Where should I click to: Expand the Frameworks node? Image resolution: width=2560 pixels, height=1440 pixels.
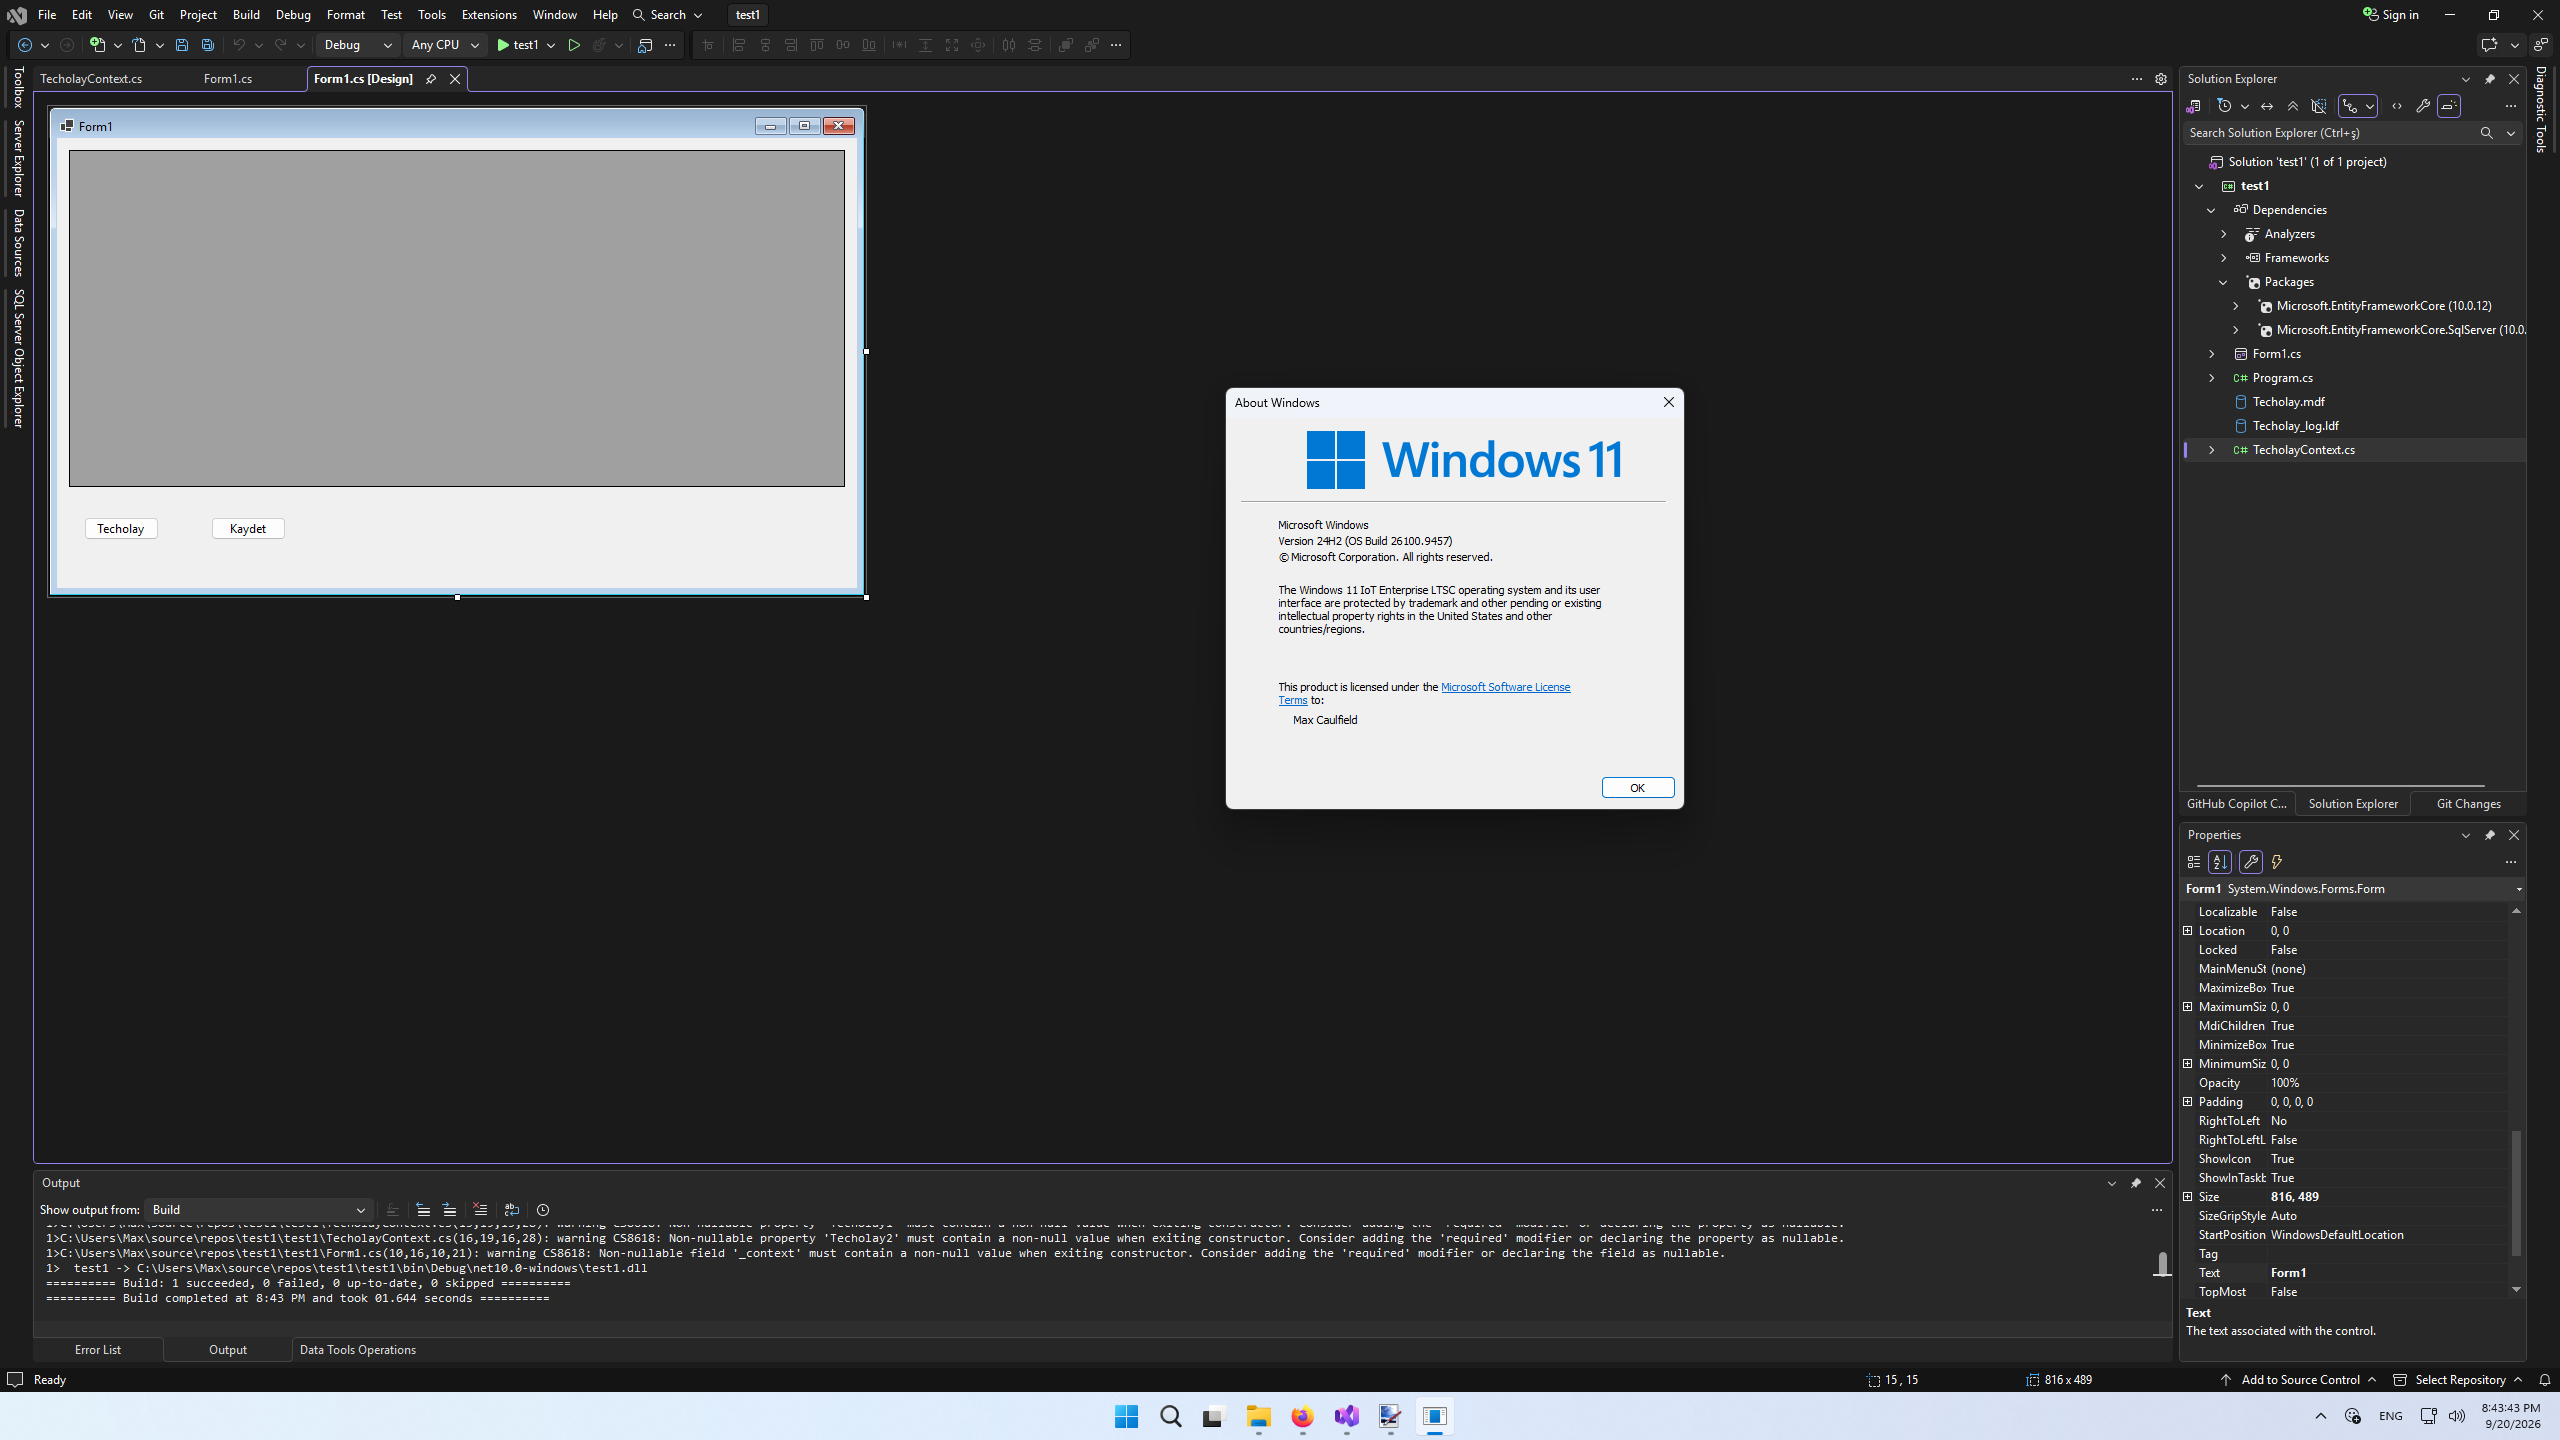click(x=2223, y=258)
